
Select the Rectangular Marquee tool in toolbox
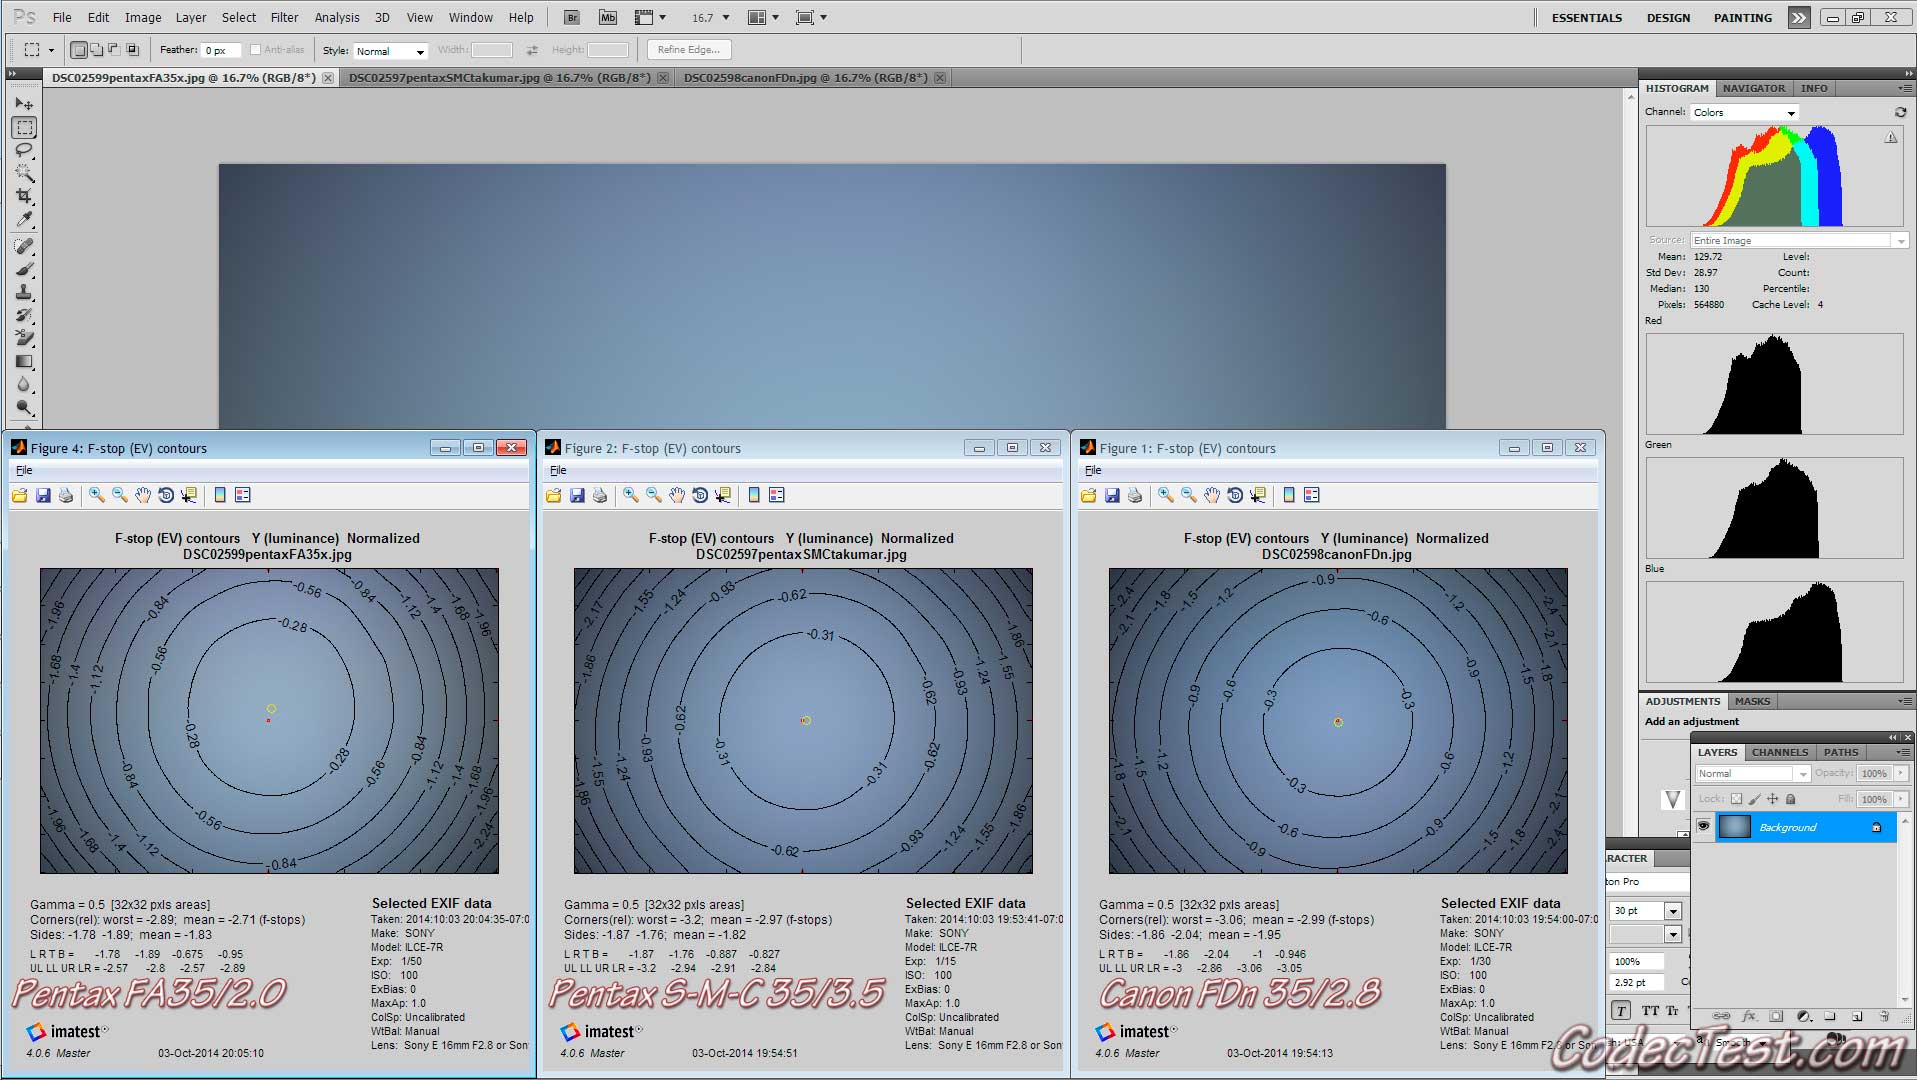[24, 127]
